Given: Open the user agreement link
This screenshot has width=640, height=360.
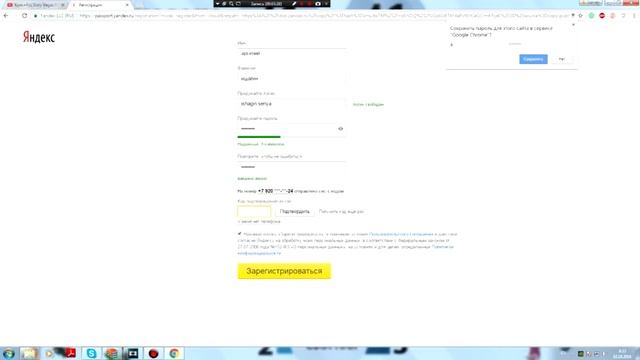Looking at the screenshot, I should (x=401, y=234).
